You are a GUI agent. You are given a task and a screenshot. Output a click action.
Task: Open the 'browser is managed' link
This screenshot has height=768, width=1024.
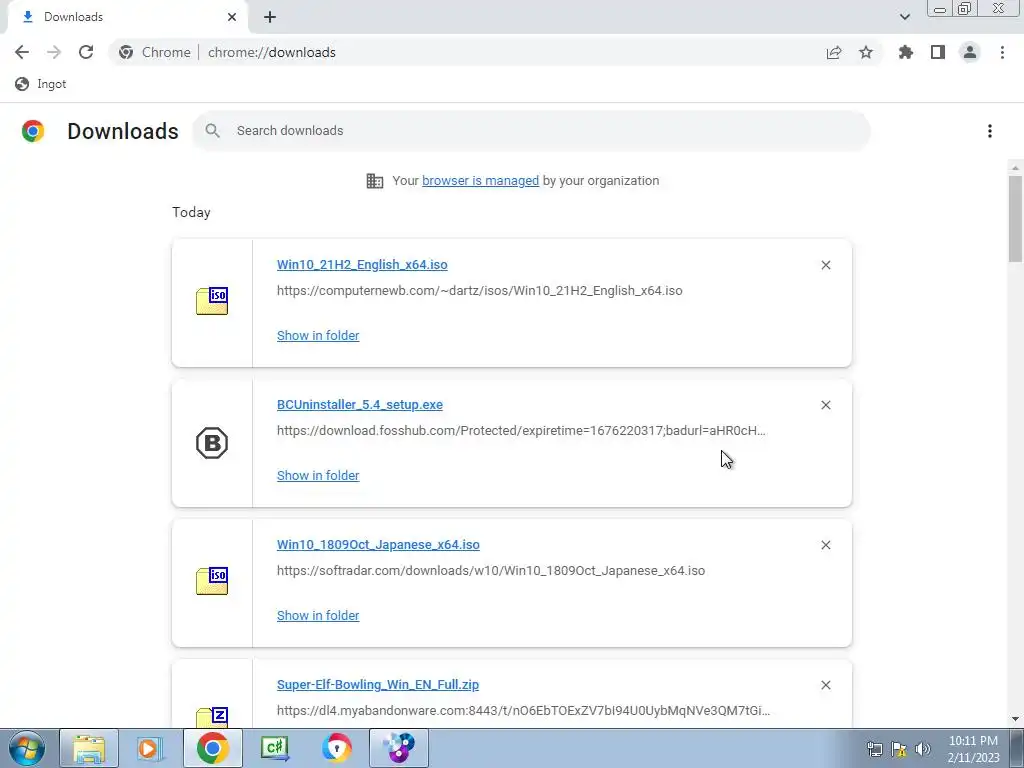pos(480,181)
